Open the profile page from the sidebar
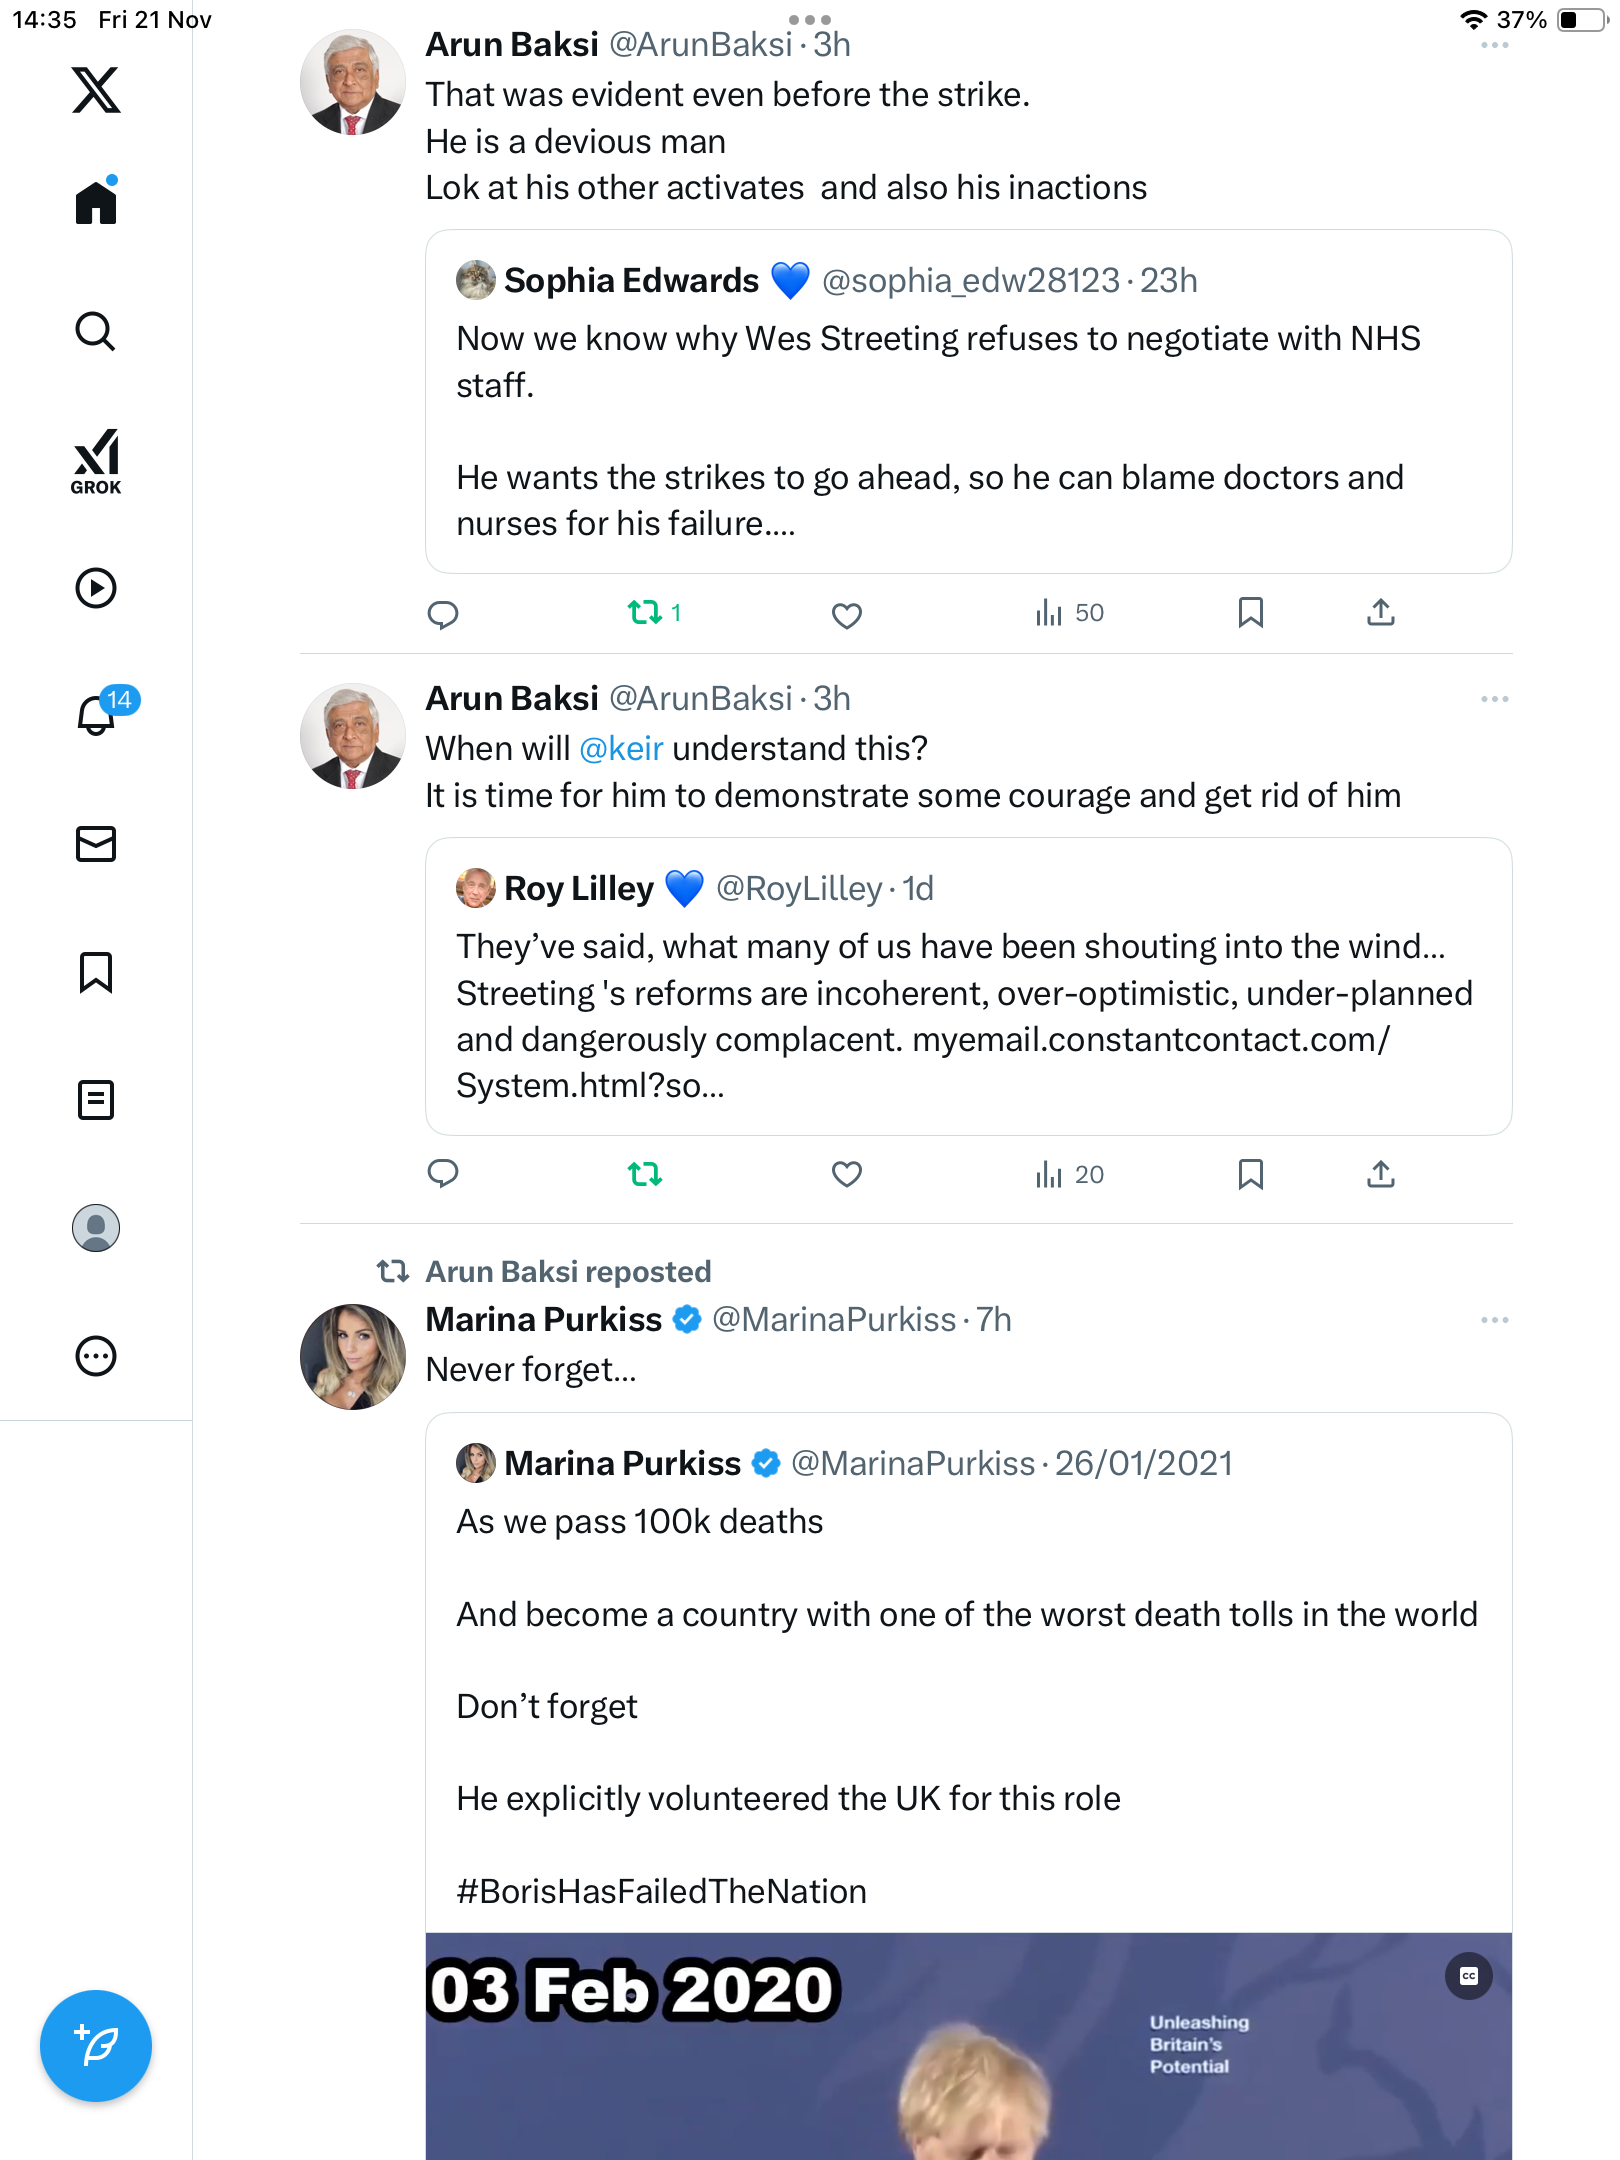Viewport: 1620px width, 2160px height. 96,1228
